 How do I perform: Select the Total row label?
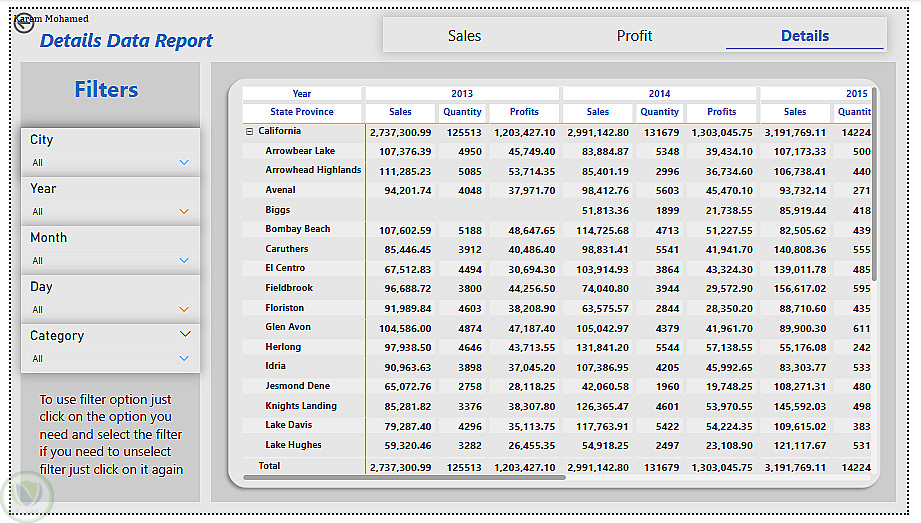[270, 466]
